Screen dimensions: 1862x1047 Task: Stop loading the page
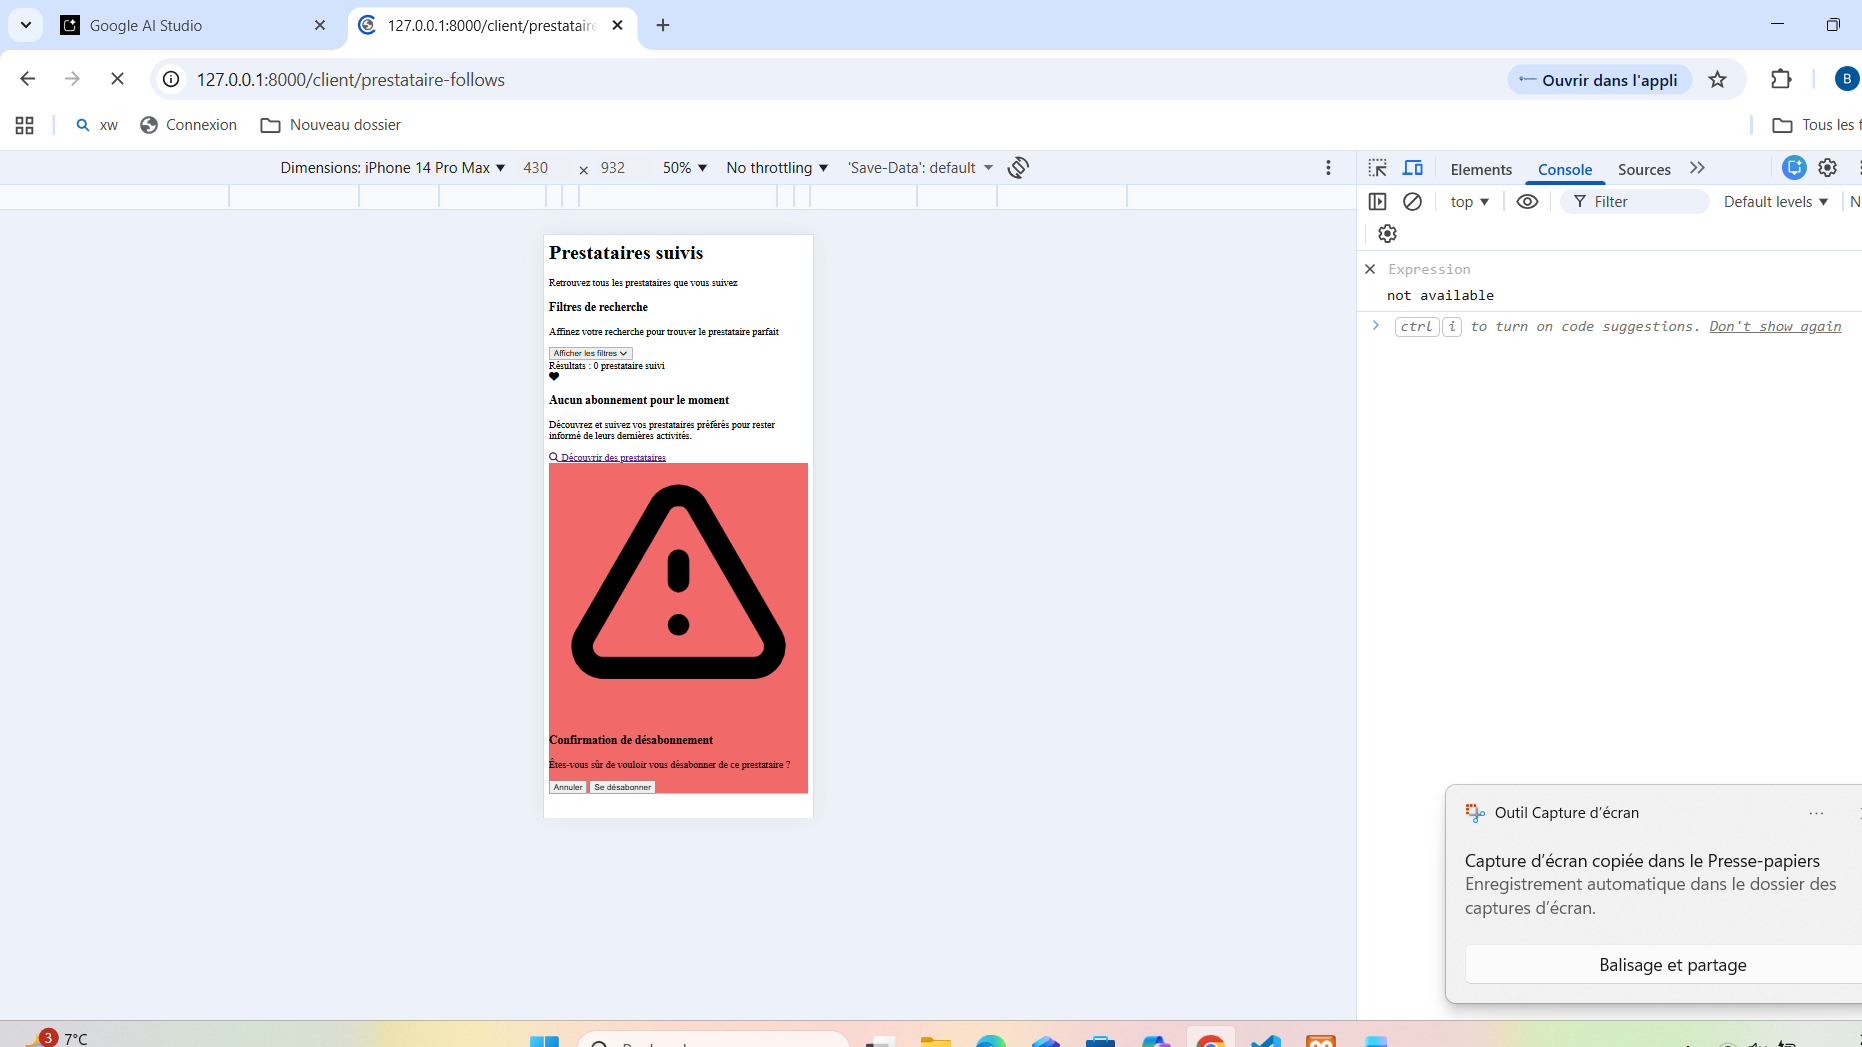coord(117,80)
